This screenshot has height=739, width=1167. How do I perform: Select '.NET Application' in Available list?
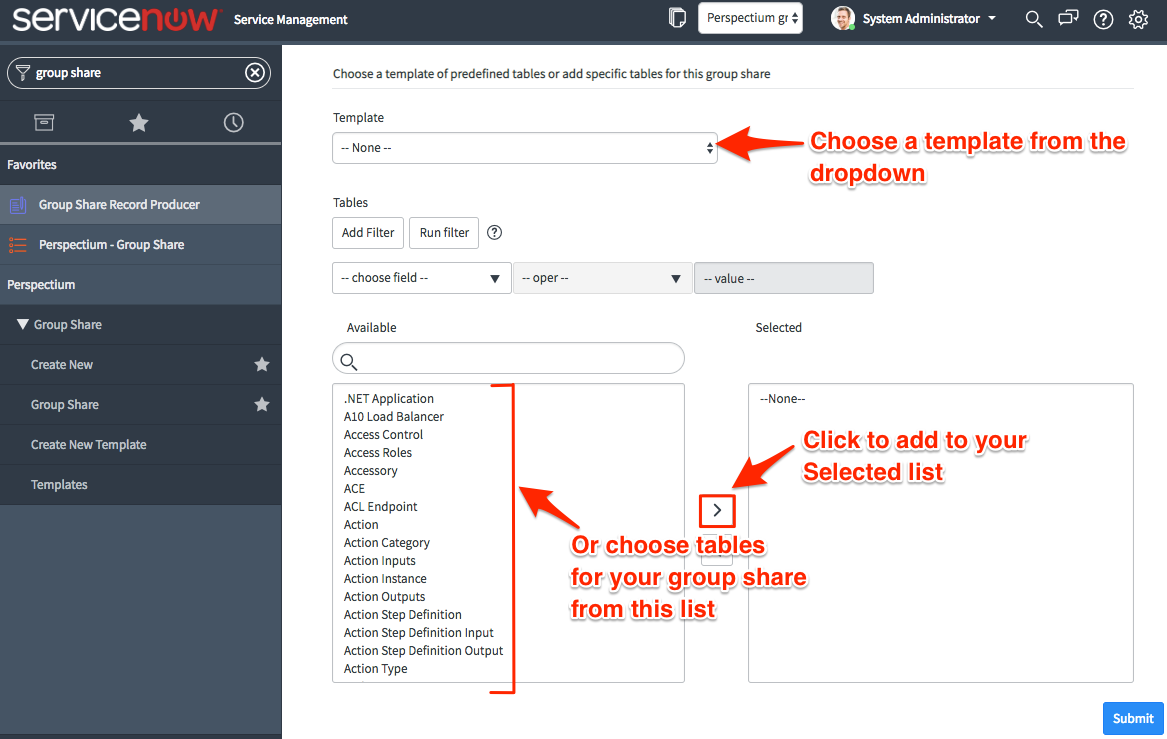click(389, 399)
